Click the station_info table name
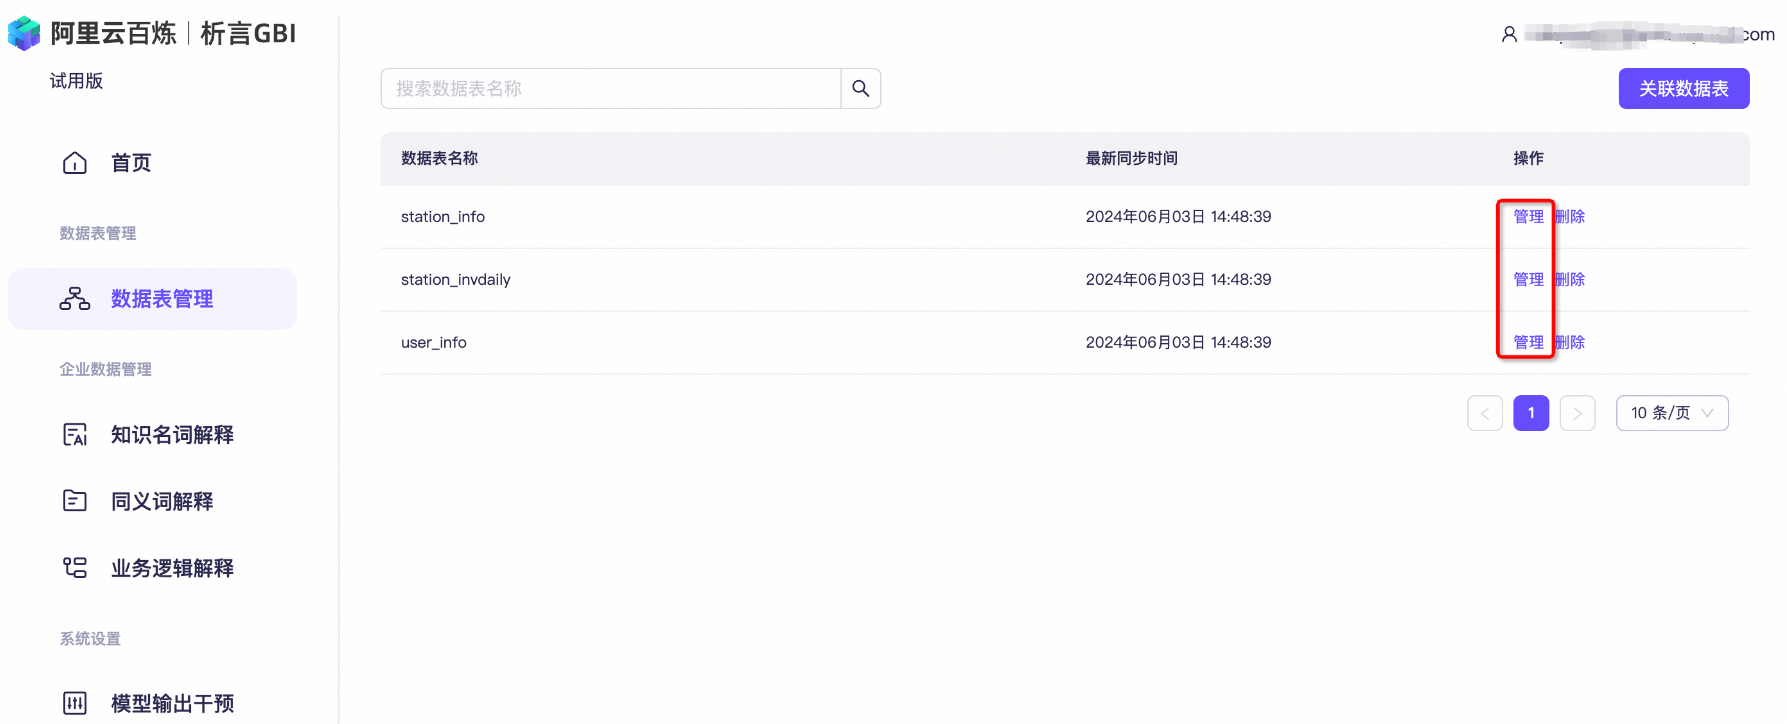Screen dimensions: 1787x724 click(x=443, y=217)
